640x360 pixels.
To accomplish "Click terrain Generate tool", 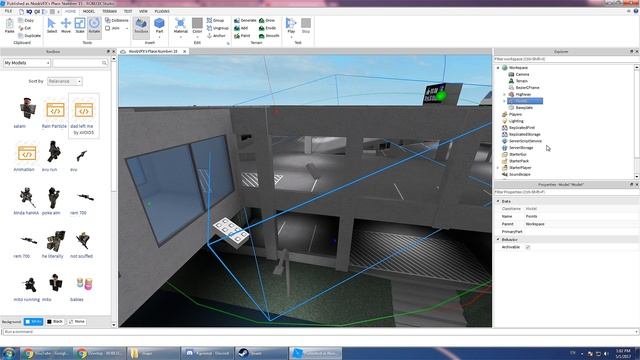I will pos(245,20).
